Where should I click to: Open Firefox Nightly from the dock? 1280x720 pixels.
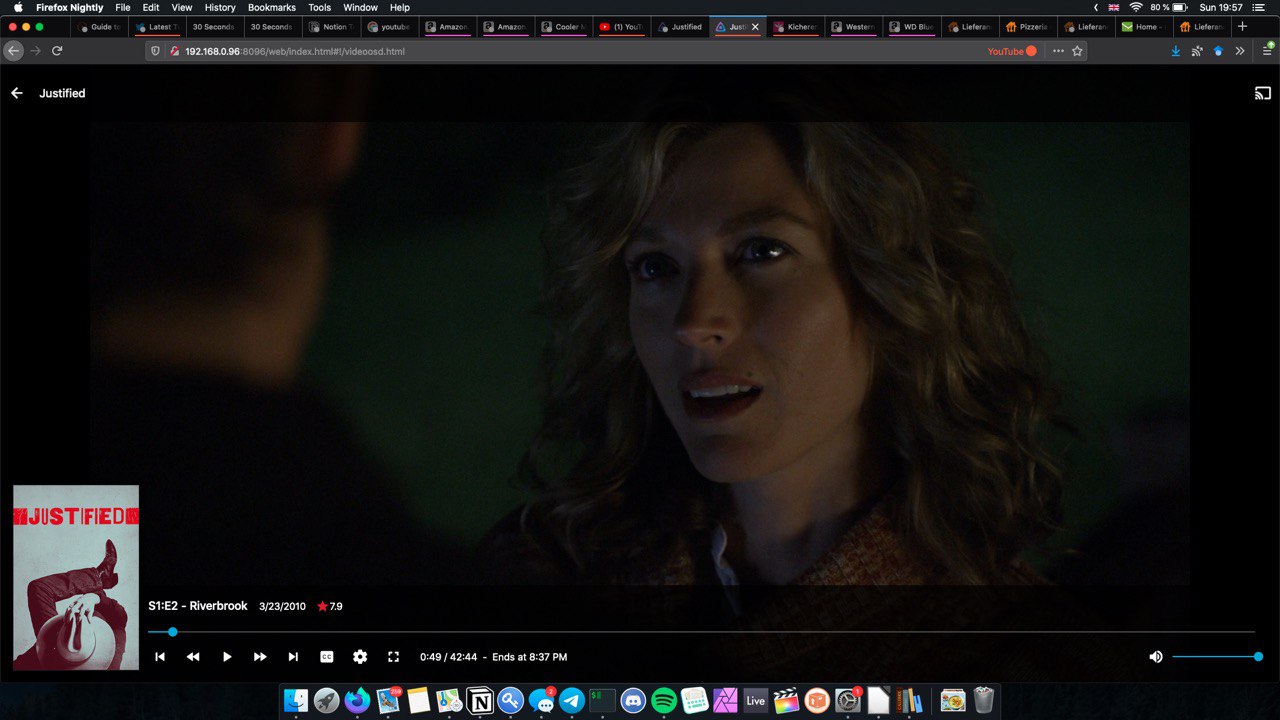(x=357, y=700)
